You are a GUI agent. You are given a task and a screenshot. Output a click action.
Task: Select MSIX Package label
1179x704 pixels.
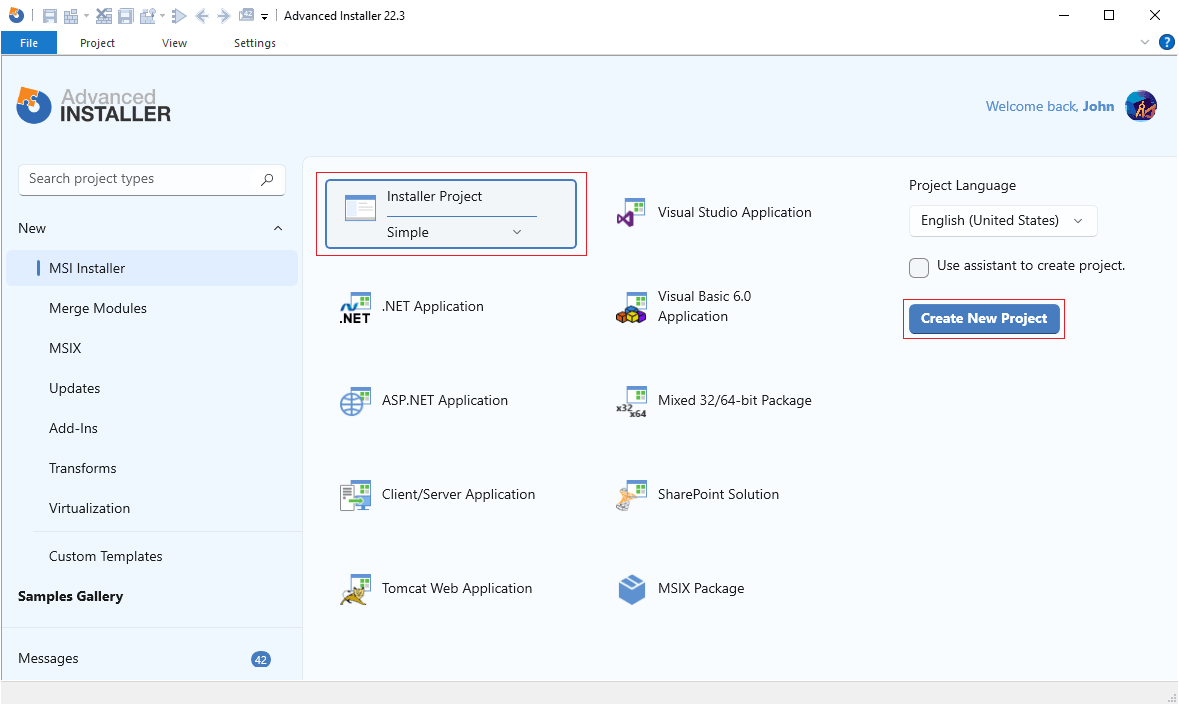[x=701, y=588]
